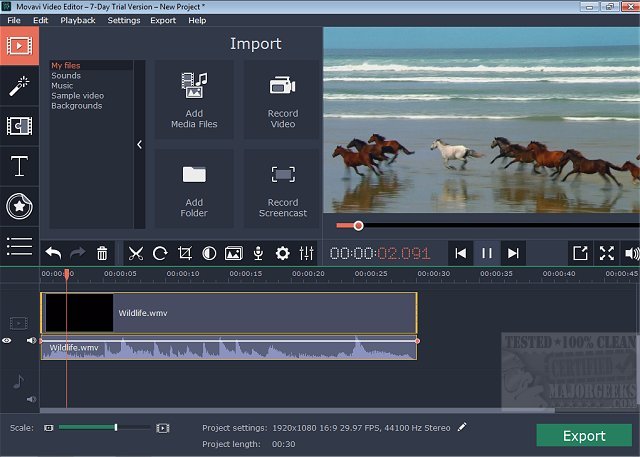Click the green Export button
640x457 pixels.
point(583,436)
